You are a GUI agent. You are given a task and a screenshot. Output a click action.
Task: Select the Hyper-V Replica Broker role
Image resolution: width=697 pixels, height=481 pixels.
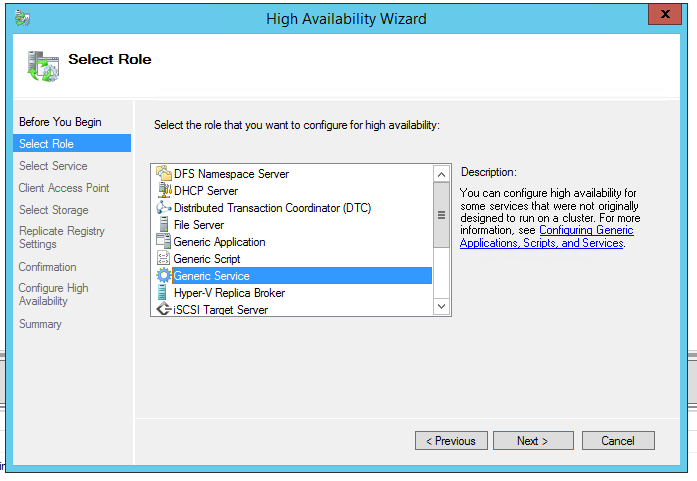click(229, 293)
